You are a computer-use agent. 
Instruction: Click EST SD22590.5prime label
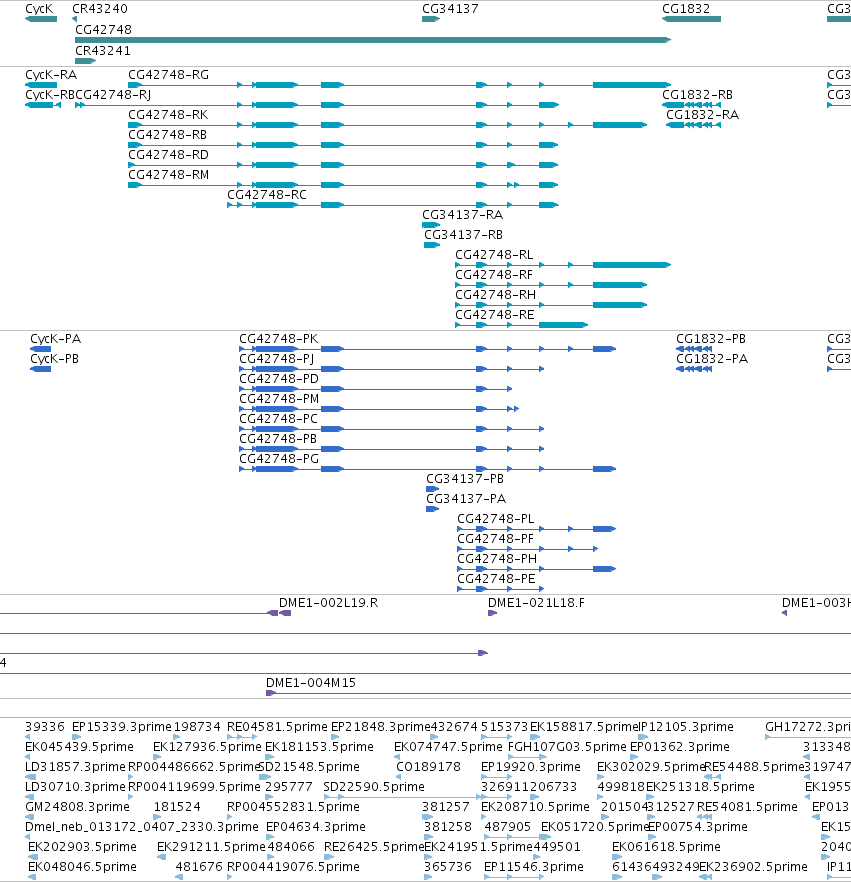[x=374, y=787]
